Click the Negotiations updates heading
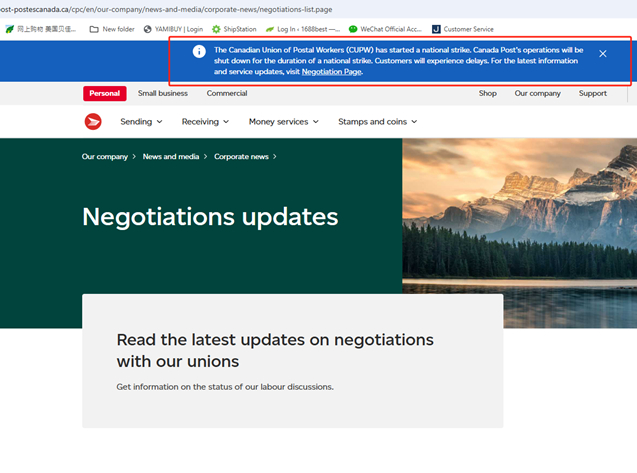 (x=210, y=217)
